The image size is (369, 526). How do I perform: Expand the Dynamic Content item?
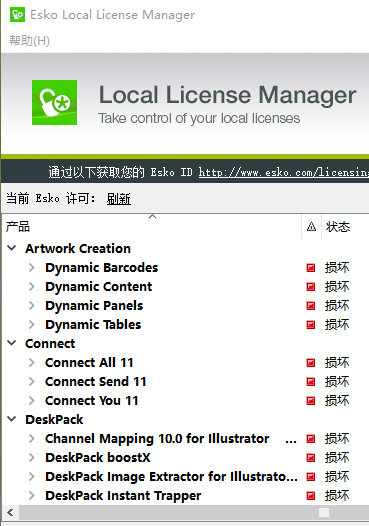(x=32, y=286)
